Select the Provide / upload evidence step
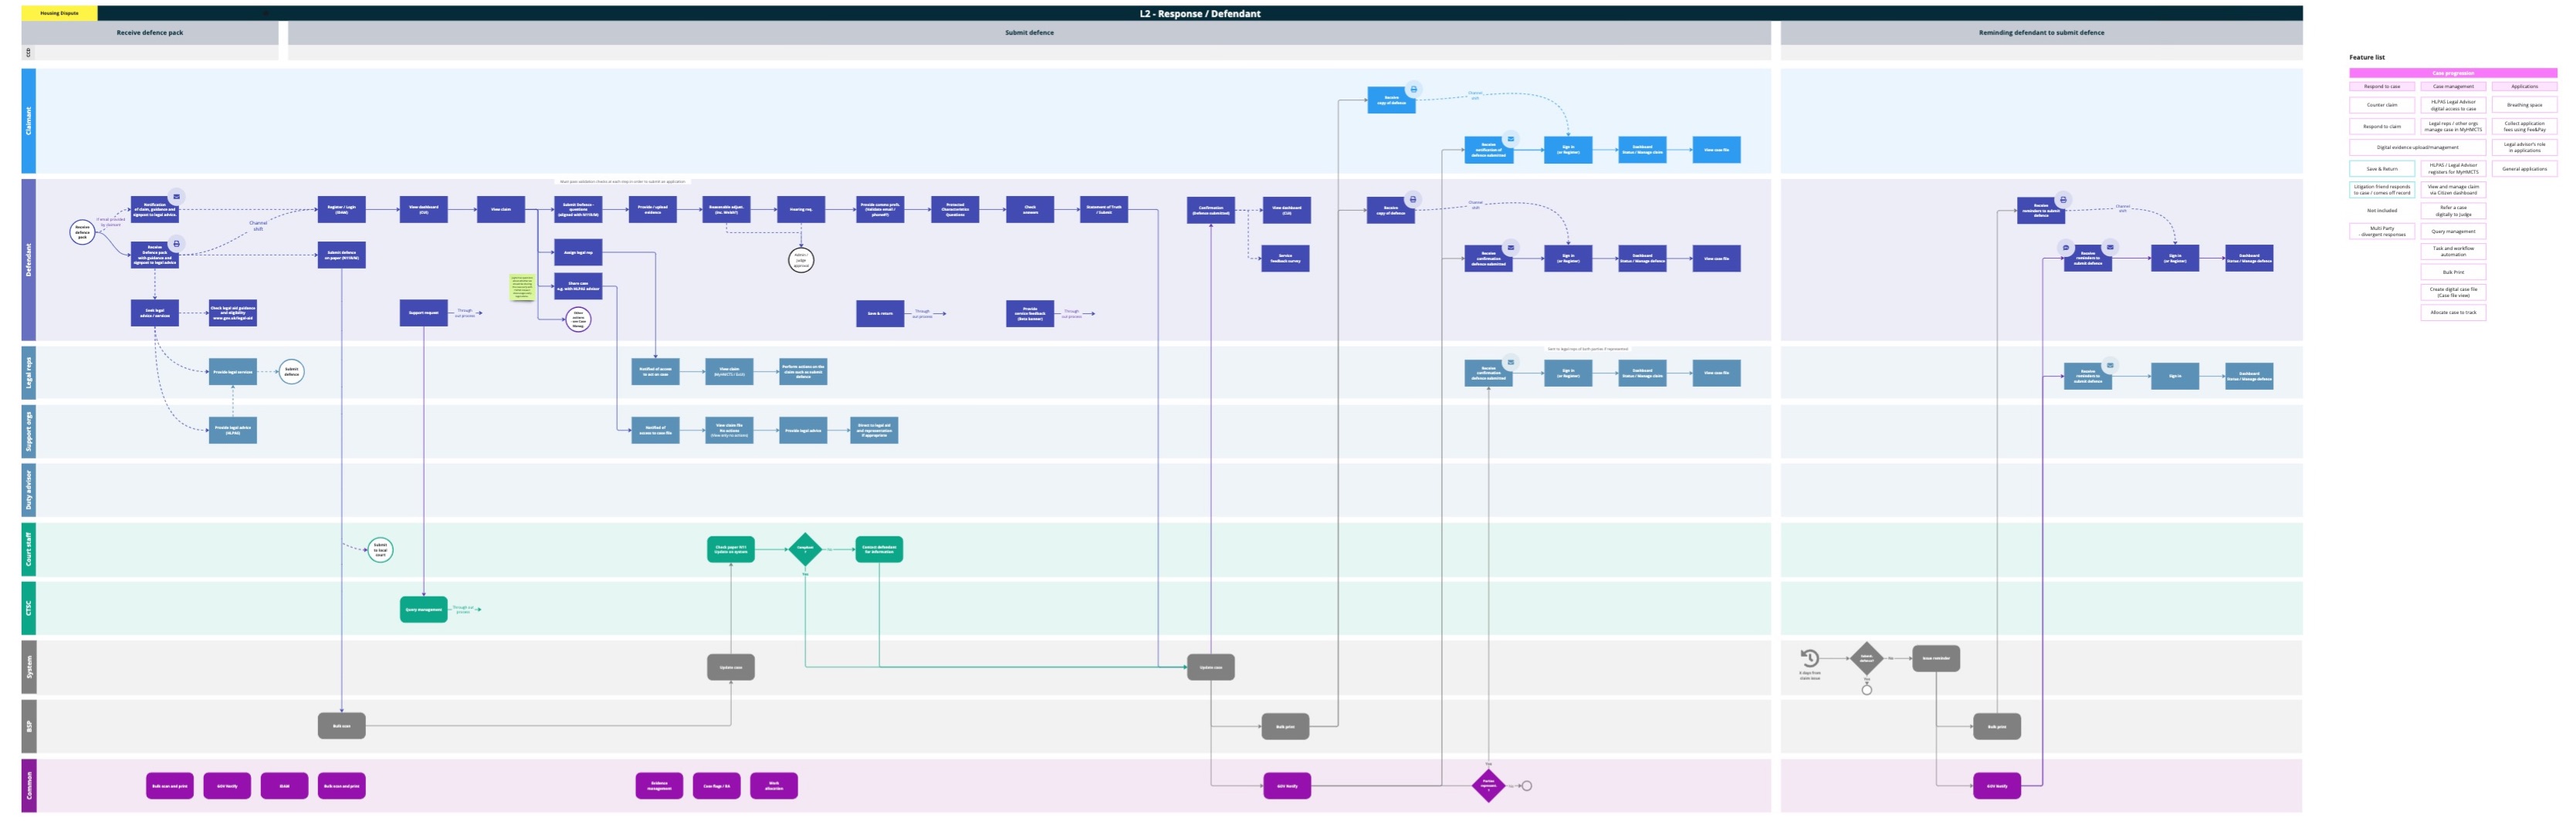2576x835 pixels. 652,209
